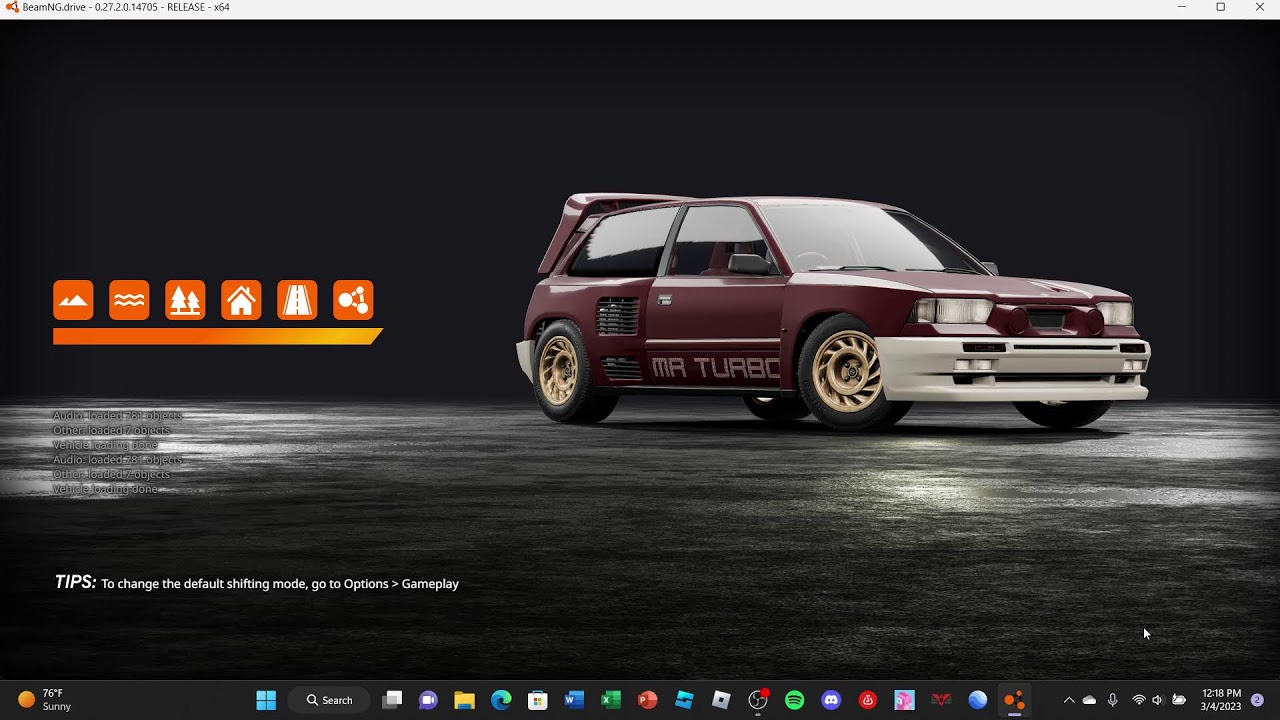1280x720 pixels.
Task: Open the taskbar Search box
Action: click(x=329, y=700)
